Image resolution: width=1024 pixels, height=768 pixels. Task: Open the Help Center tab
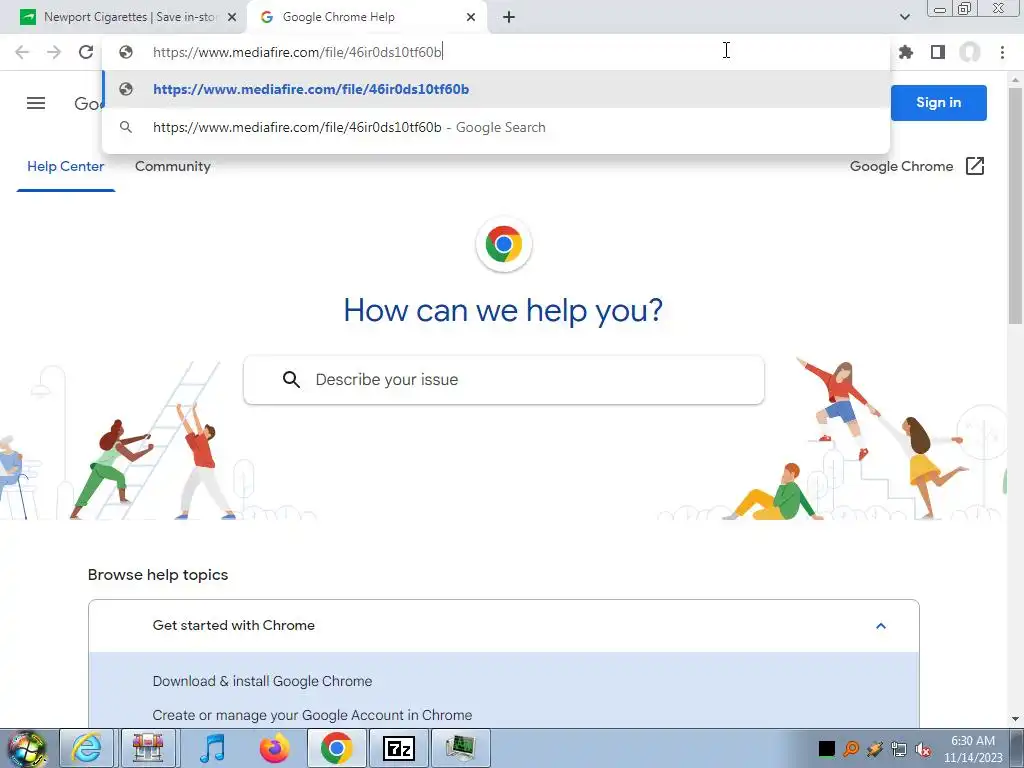point(65,167)
